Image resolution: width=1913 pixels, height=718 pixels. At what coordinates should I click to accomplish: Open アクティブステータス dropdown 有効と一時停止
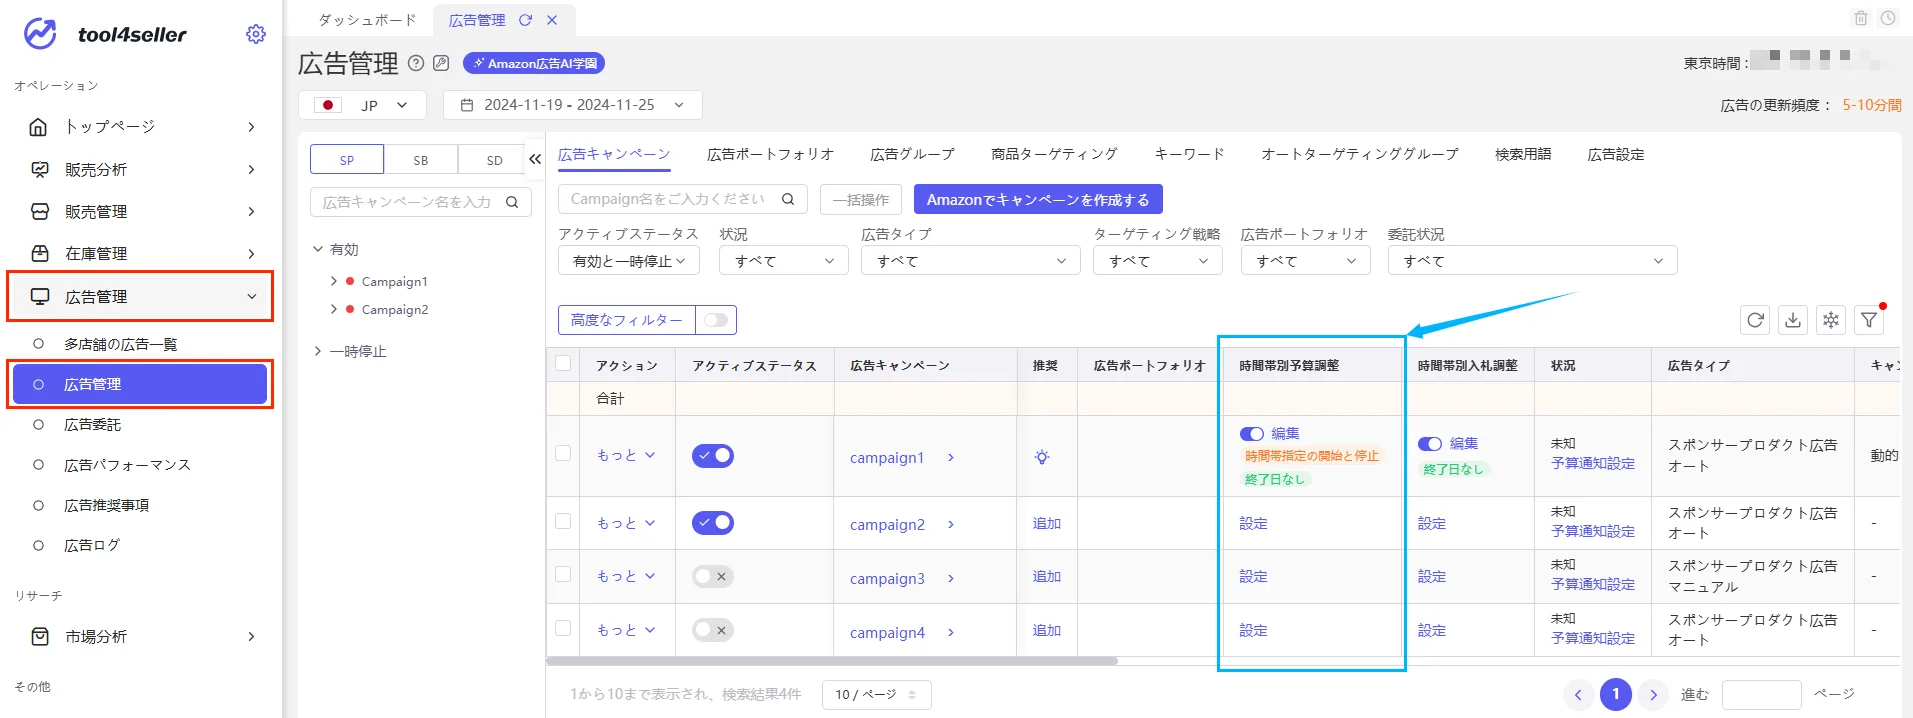[629, 261]
